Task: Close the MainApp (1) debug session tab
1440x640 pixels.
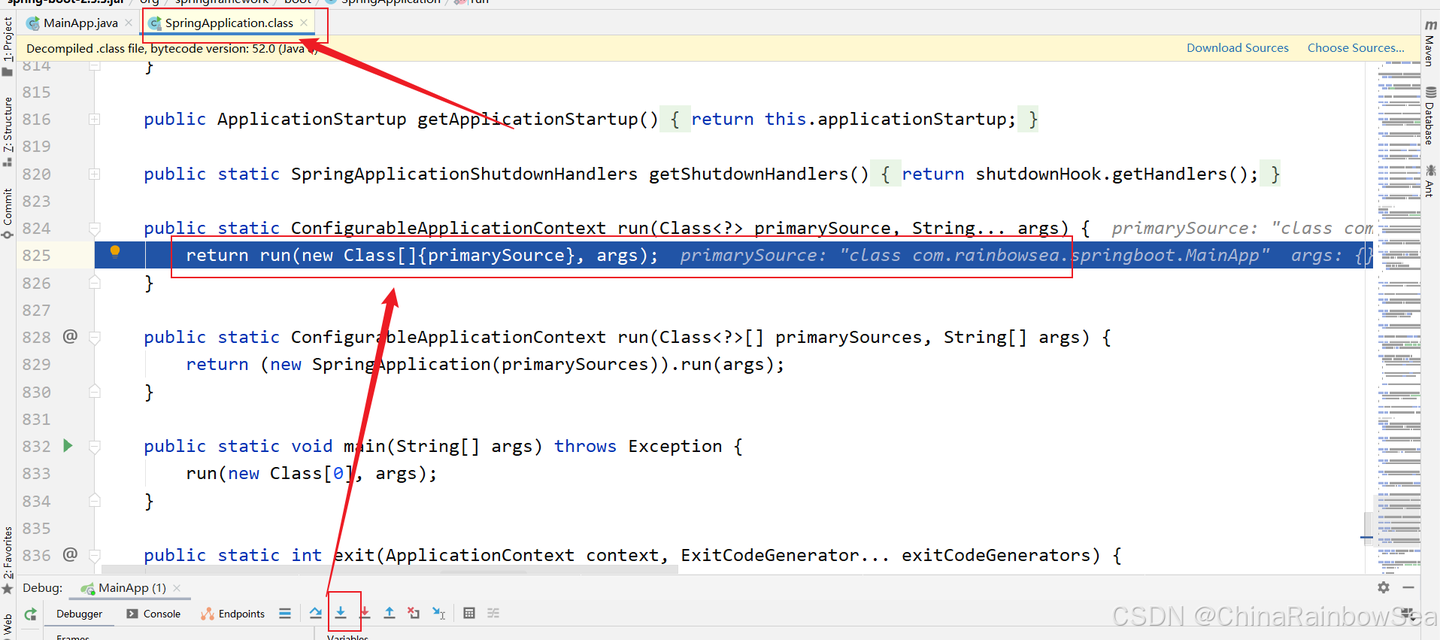Action: (x=177, y=588)
